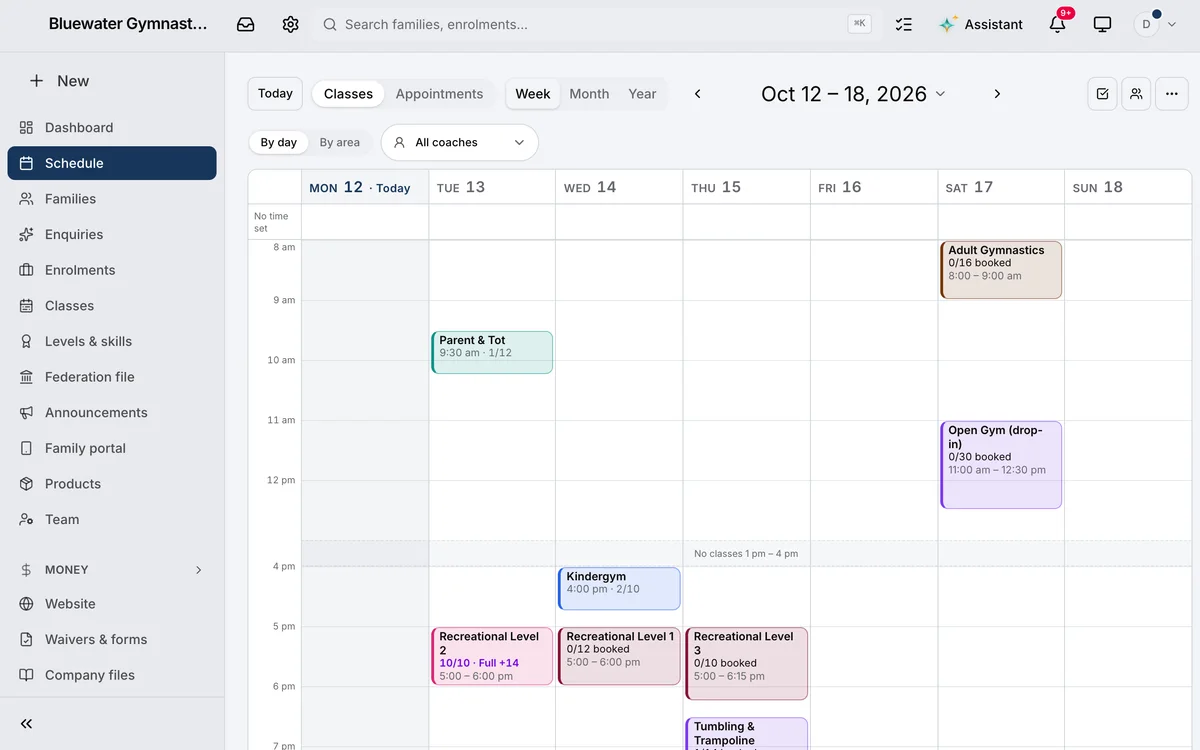Screen dimensions: 1200x750
Task: Select Schedule in sidebar
Action: pos(112,163)
